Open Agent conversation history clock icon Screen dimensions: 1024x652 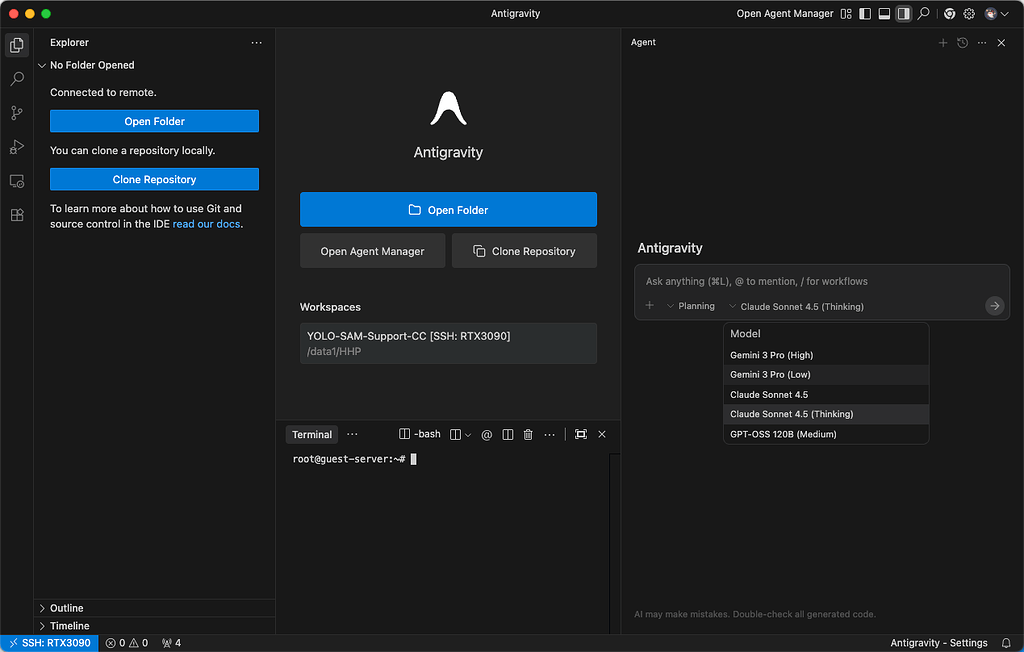963,42
